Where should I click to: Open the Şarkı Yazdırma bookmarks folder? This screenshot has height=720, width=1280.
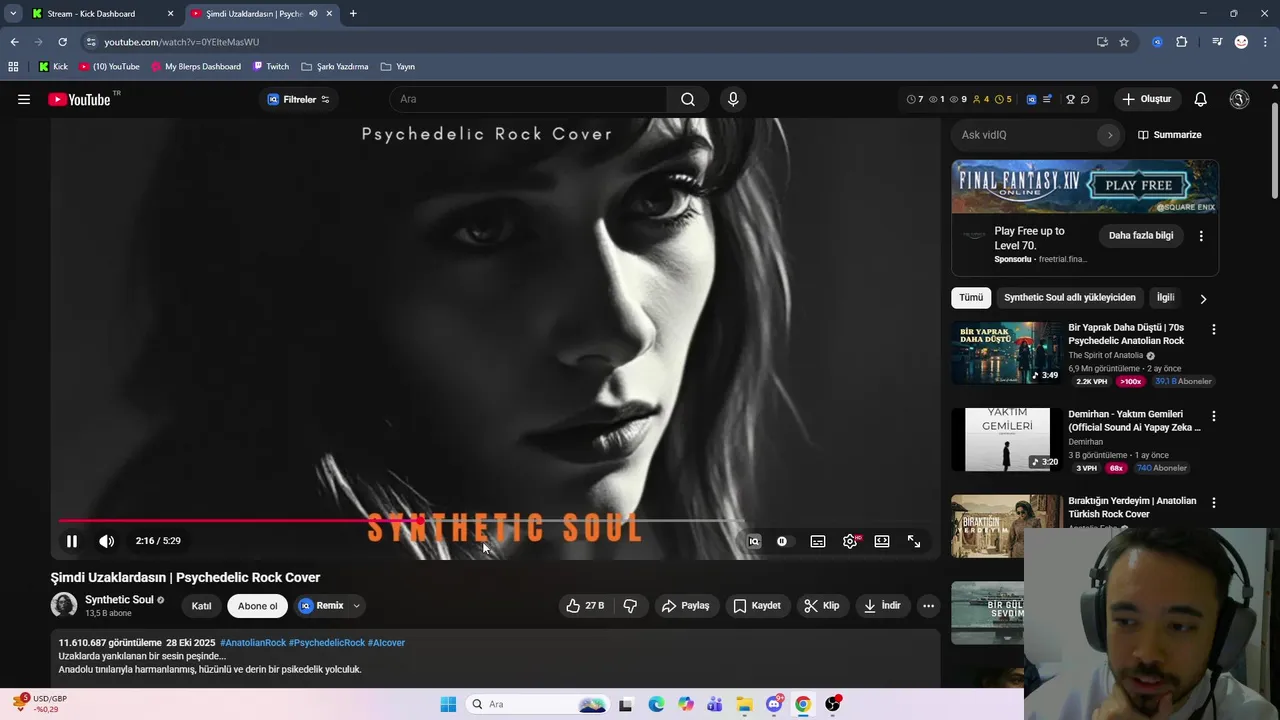335,67
